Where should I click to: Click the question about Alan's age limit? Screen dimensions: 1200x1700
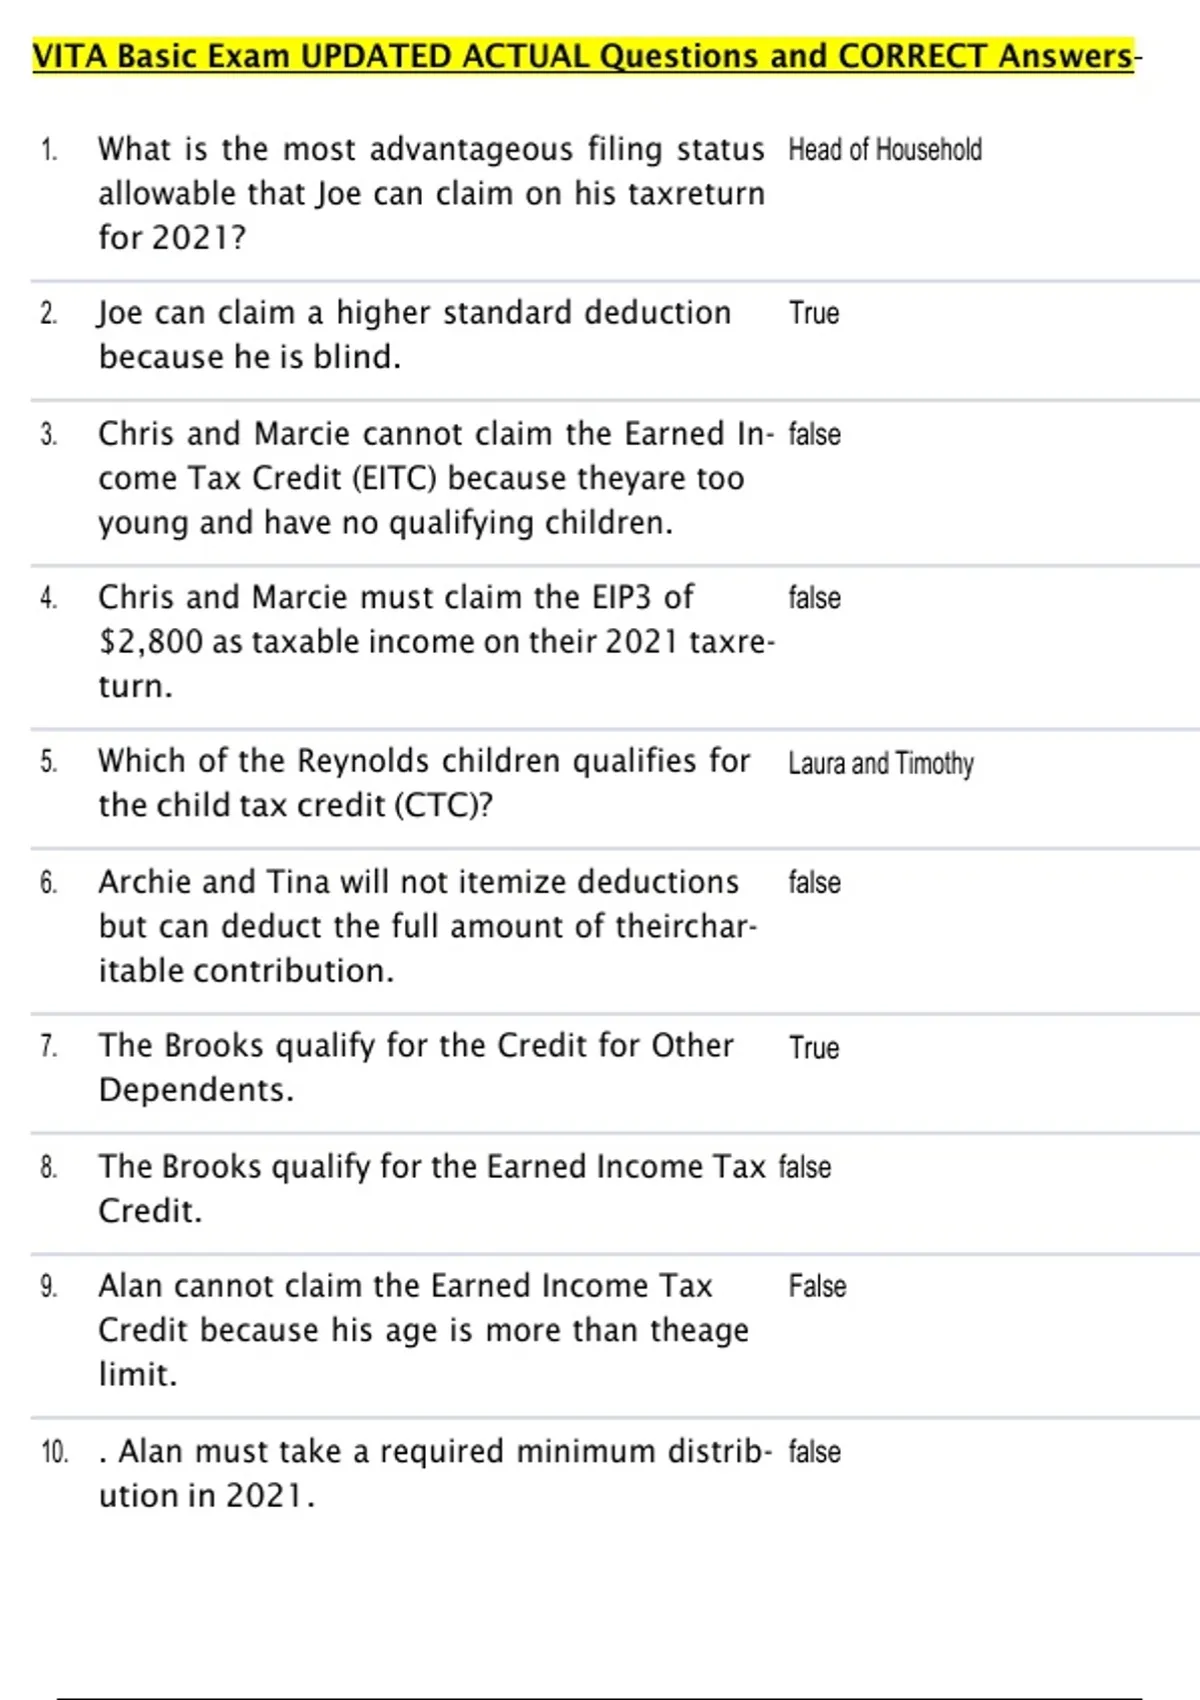[x=423, y=1330]
